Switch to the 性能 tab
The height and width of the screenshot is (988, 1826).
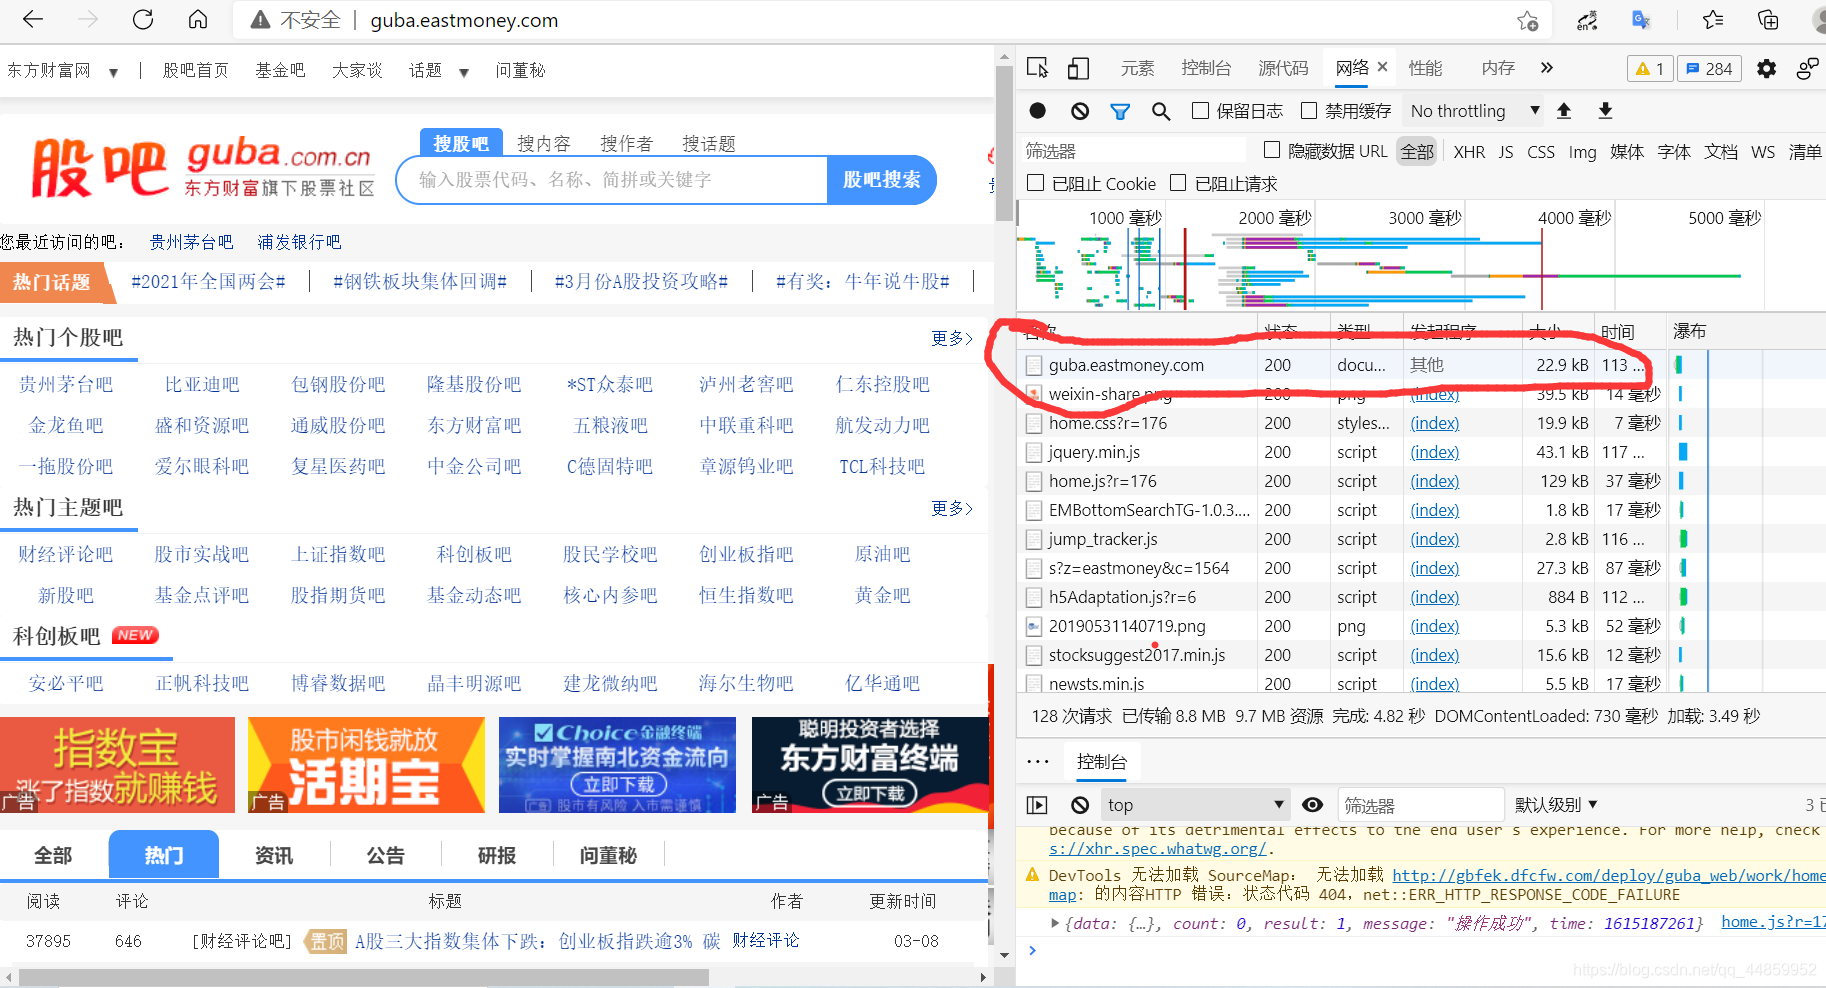1425,68
